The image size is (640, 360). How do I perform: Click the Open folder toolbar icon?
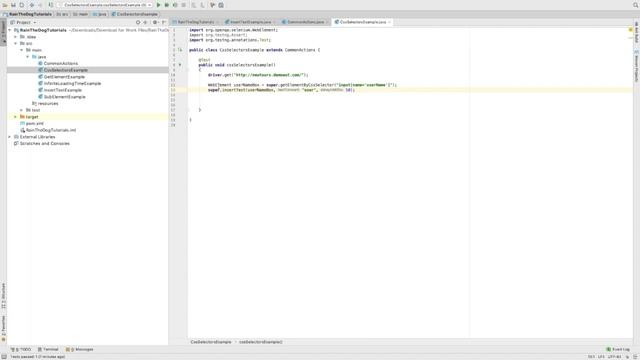click(x=5, y=5)
